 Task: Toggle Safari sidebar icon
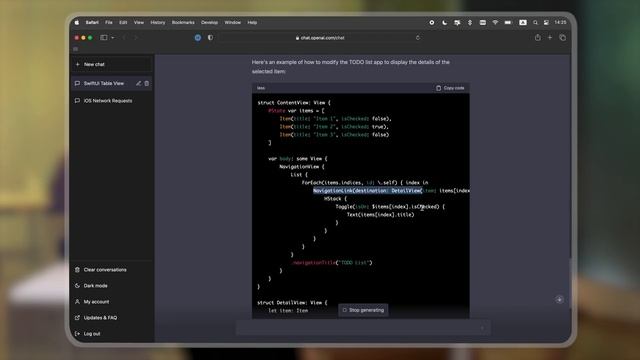coord(104,38)
